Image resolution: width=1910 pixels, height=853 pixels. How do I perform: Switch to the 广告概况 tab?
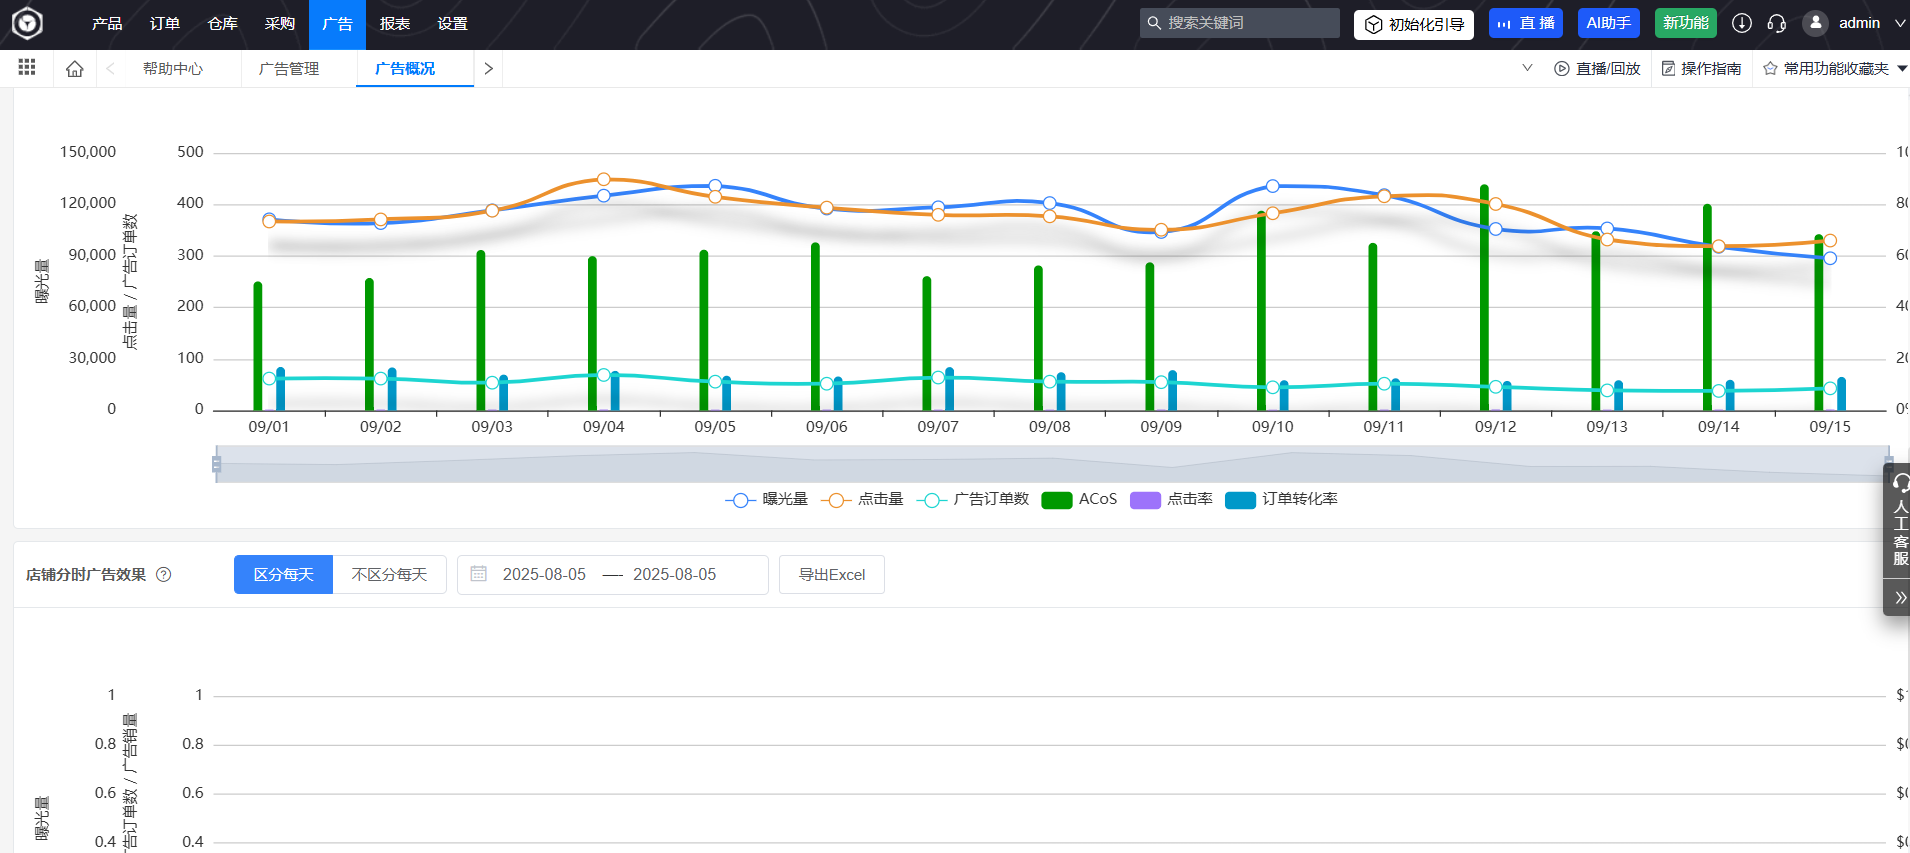(x=405, y=69)
